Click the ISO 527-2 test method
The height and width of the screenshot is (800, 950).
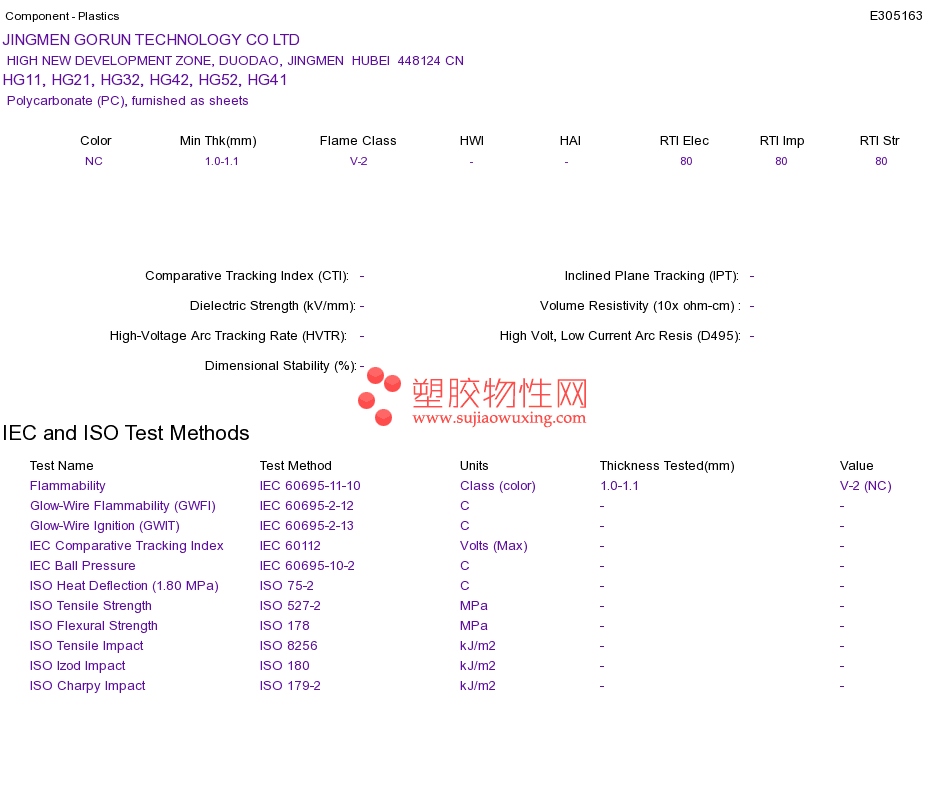pyautogui.click(x=290, y=605)
